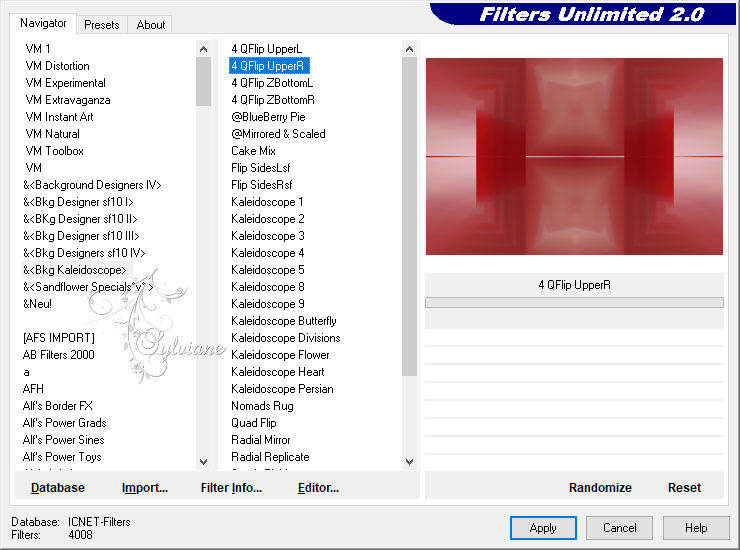Reset the filter settings
The height and width of the screenshot is (550, 740).
(x=684, y=488)
